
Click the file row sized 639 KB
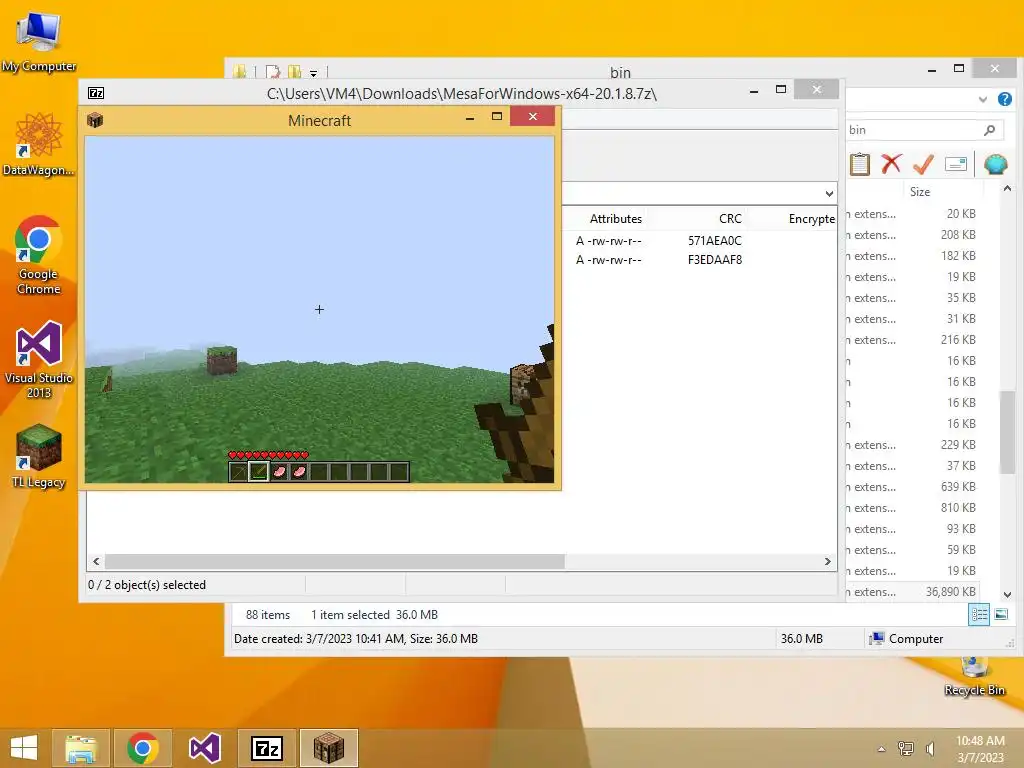911,487
